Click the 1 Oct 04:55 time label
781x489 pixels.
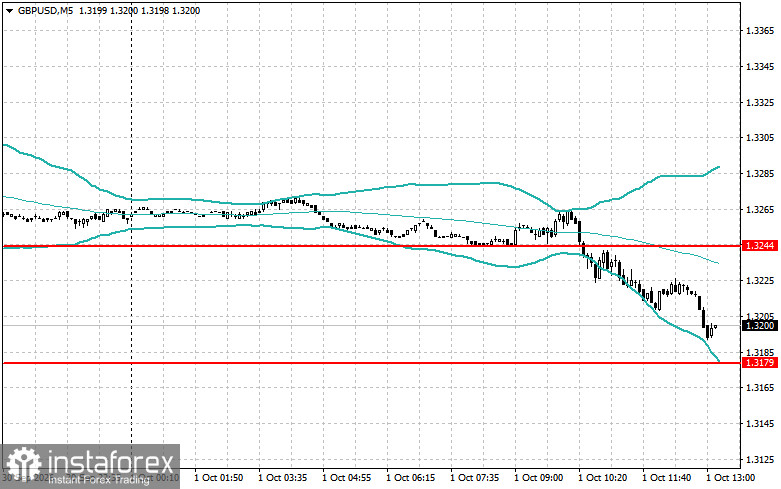pyautogui.click(x=347, y=478)
